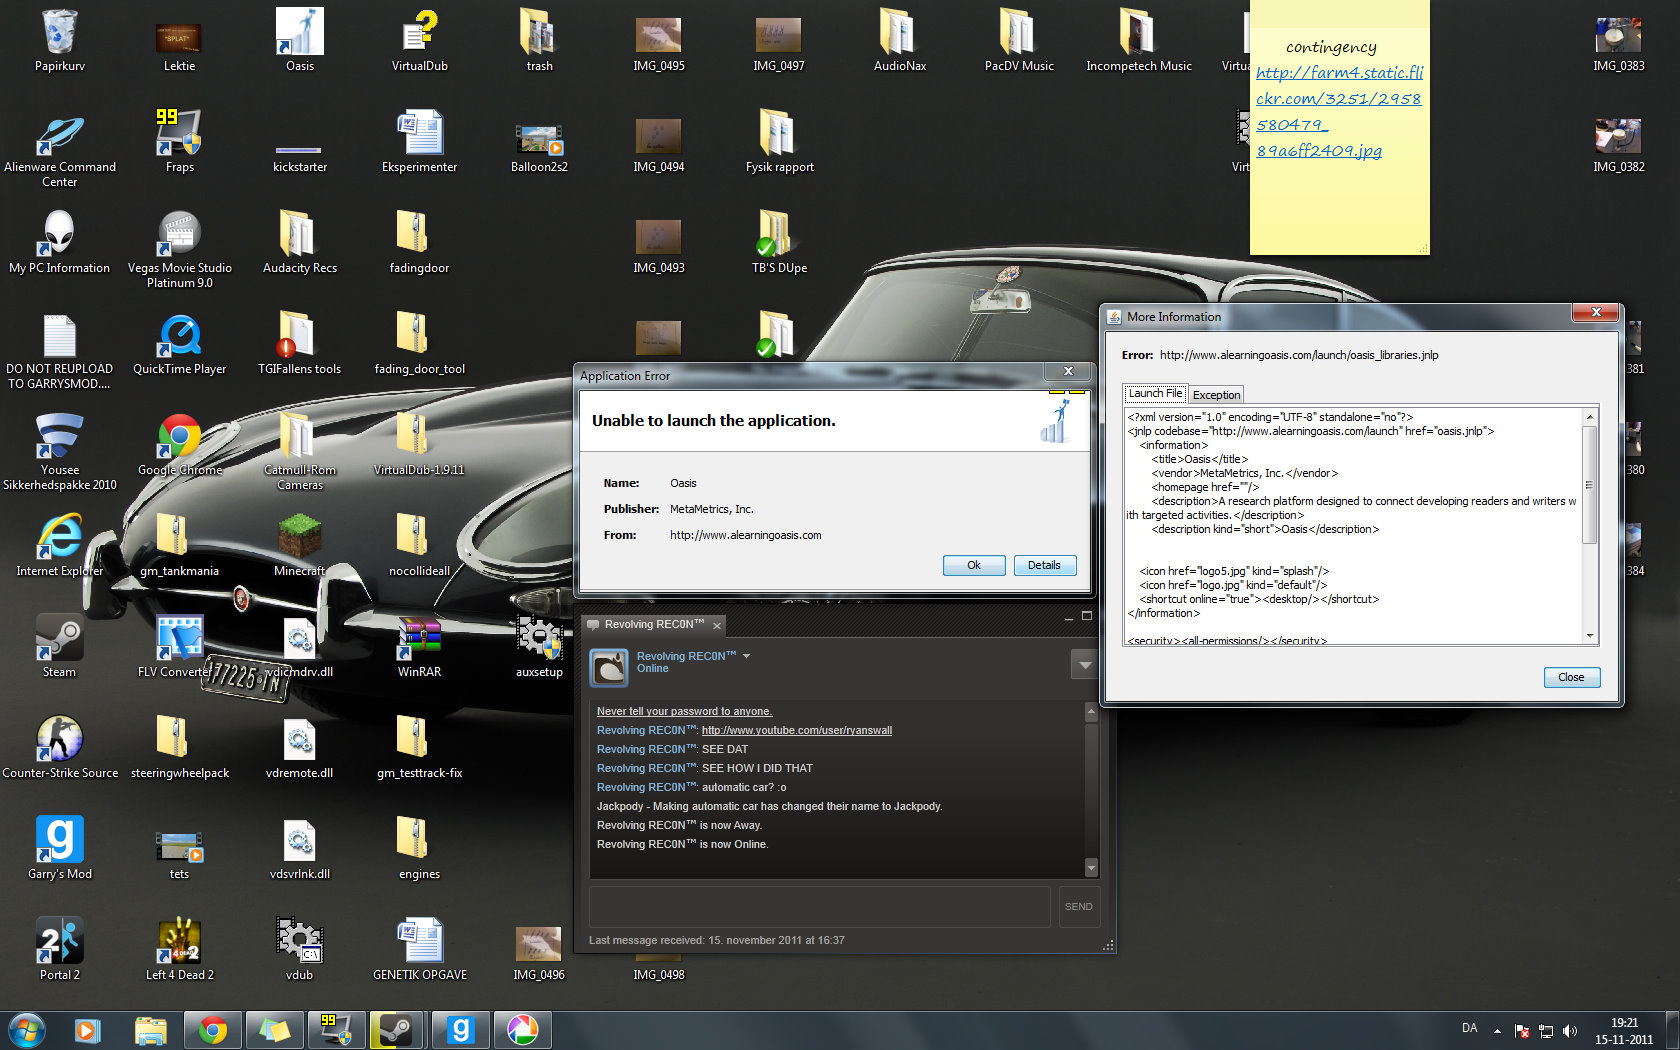The width and height of the screenshot is (1680, 1050).
Task: Expand the Revolving RECON status dropdown arrow
Action: [746, 656]
